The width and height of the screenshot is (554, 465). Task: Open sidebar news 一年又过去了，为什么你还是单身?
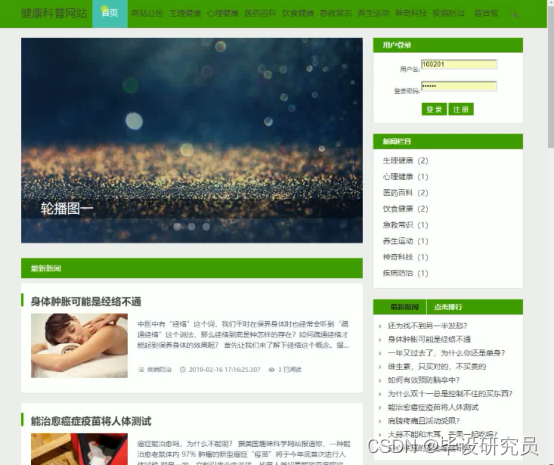(446, 353)
